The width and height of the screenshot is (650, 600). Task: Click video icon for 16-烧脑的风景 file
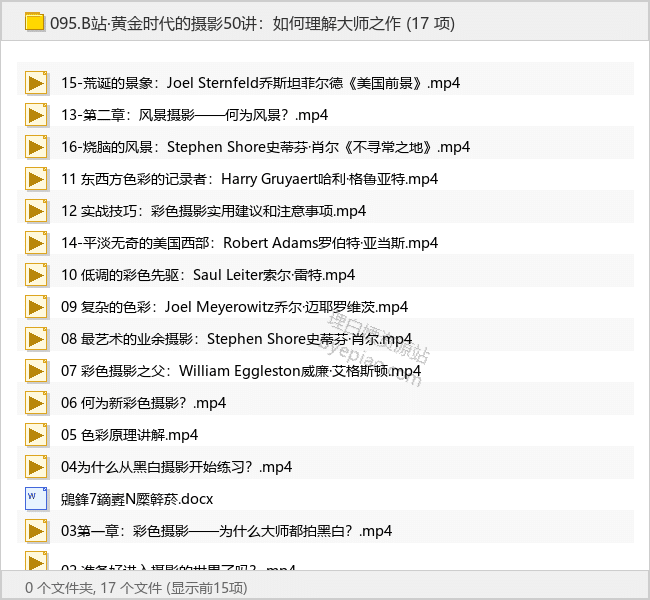pos(36,147)
